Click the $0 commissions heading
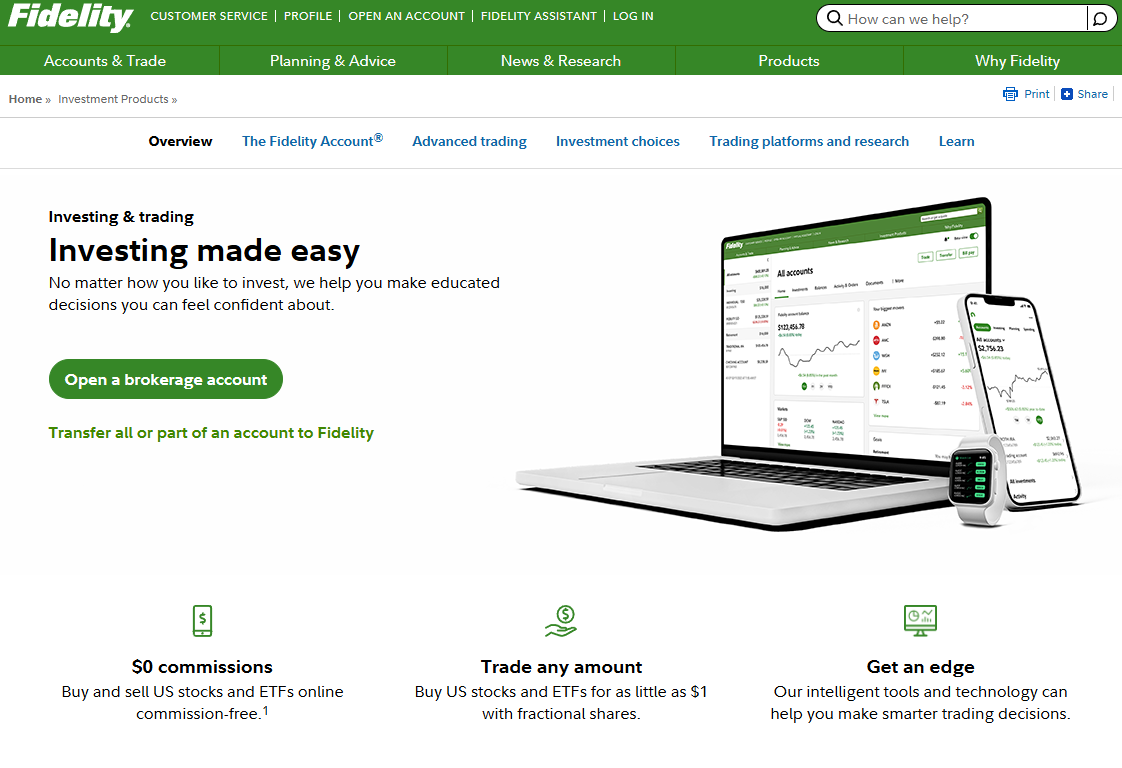The image size is (1122, 768). [x=202, y=666]
